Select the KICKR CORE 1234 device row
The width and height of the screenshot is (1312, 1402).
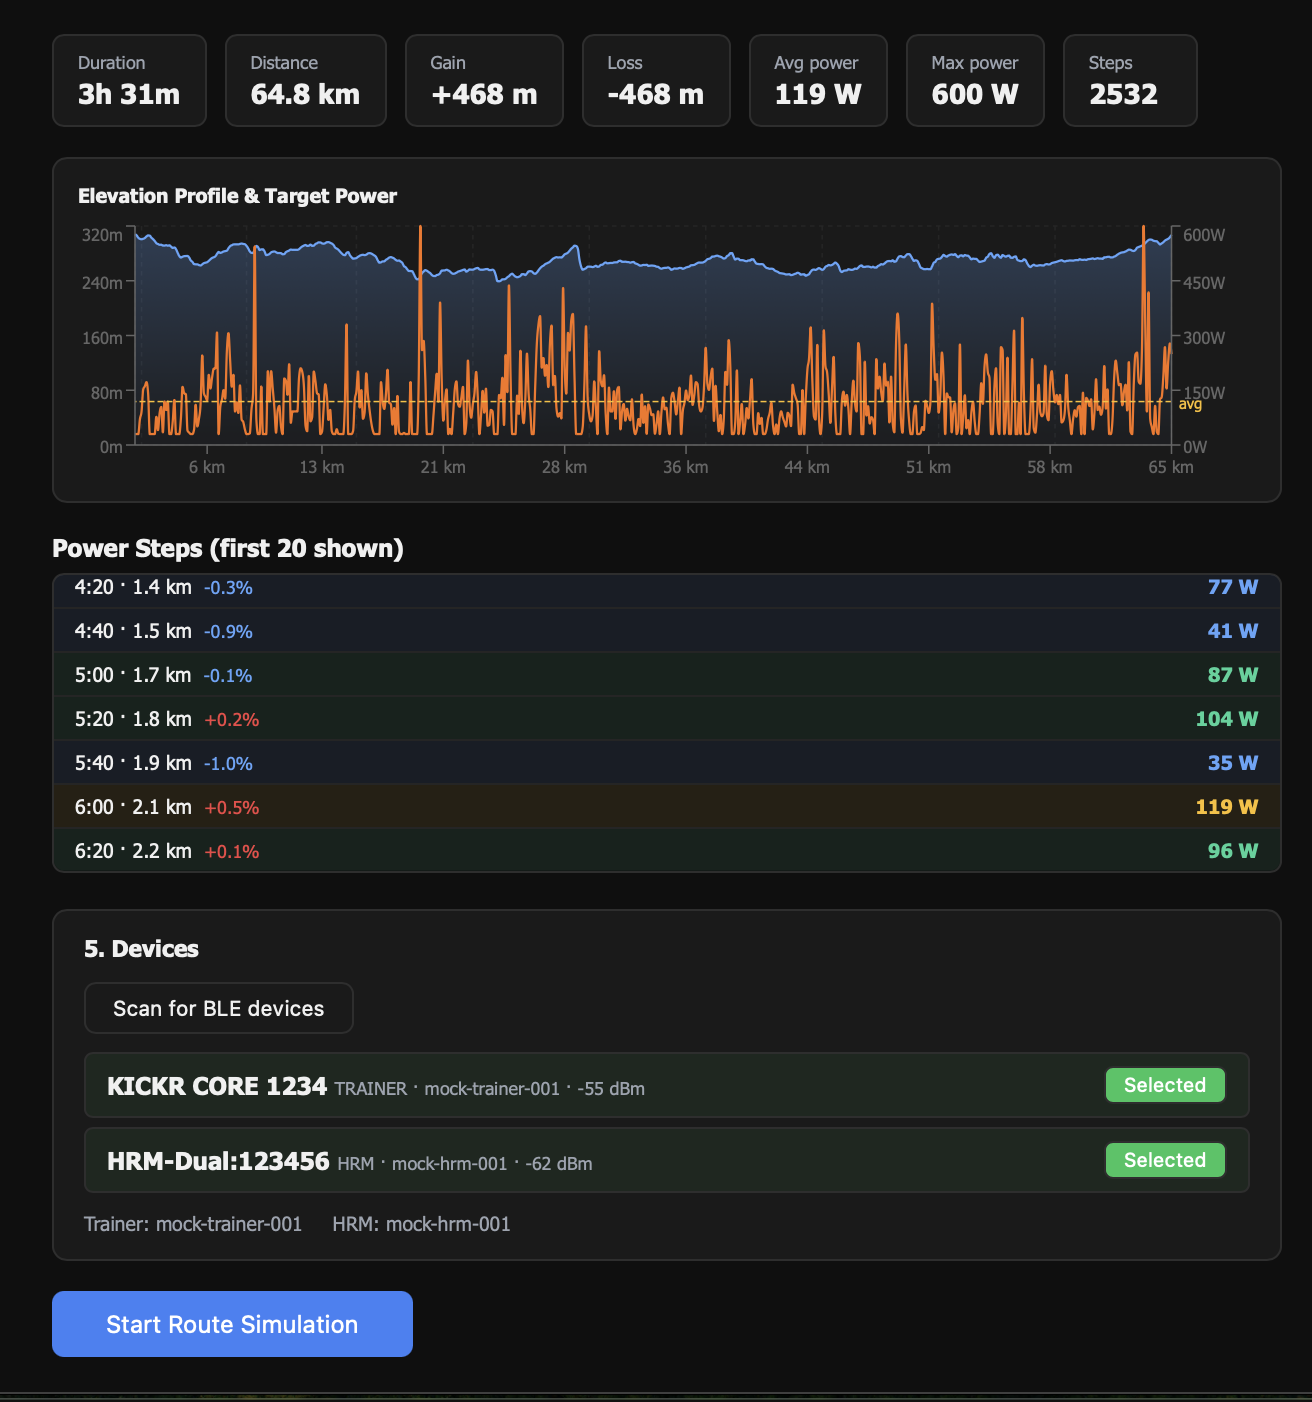pos(600,1086)
